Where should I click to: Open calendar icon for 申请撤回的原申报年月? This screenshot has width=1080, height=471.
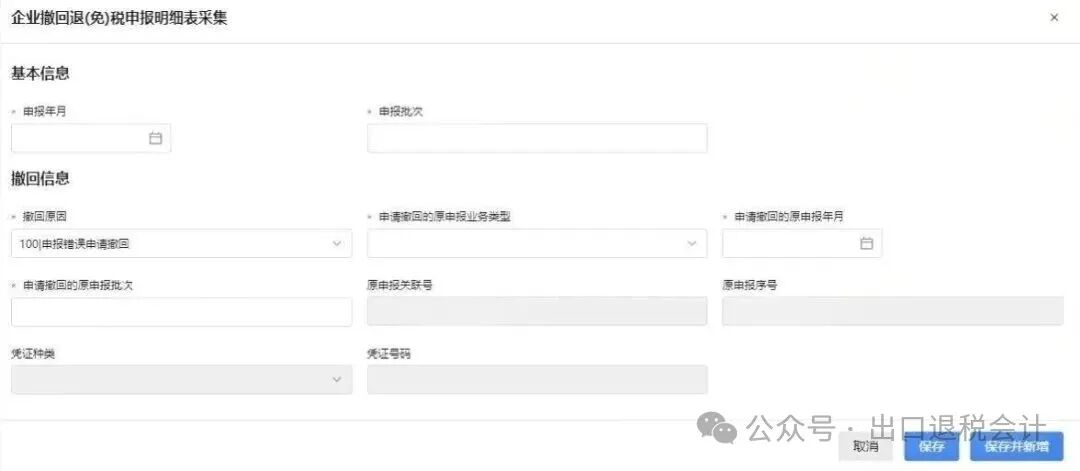866,243
